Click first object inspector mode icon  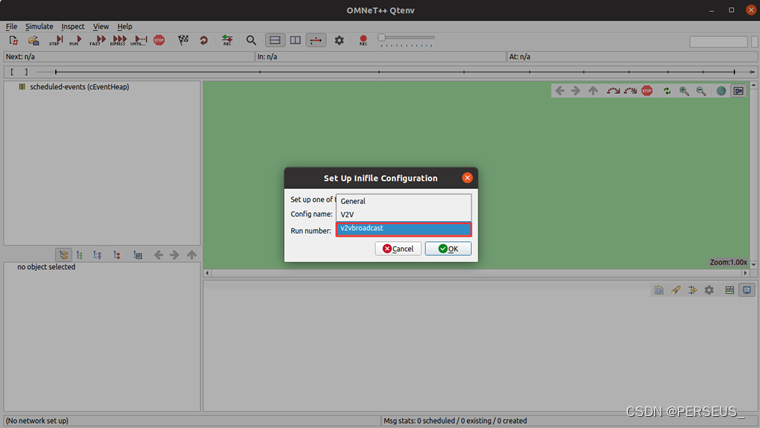tap(63, 255)
